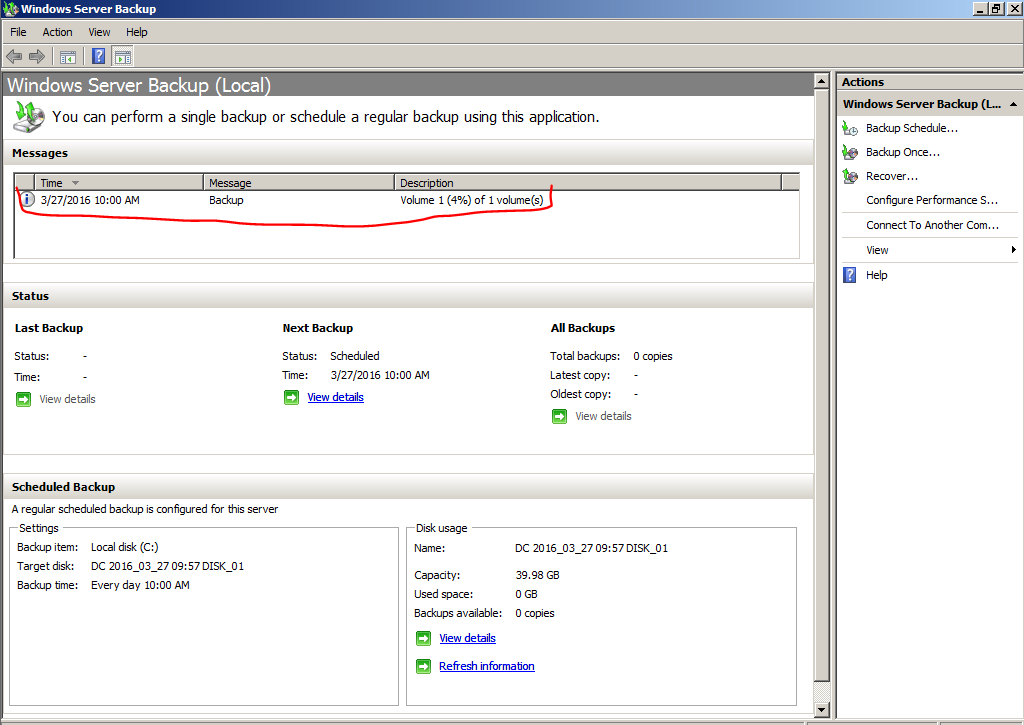The width and height of the screenshot is (1024, 725).
Task: Click the Every day 10:00 AM backup time value
Action: pos(140,585)
